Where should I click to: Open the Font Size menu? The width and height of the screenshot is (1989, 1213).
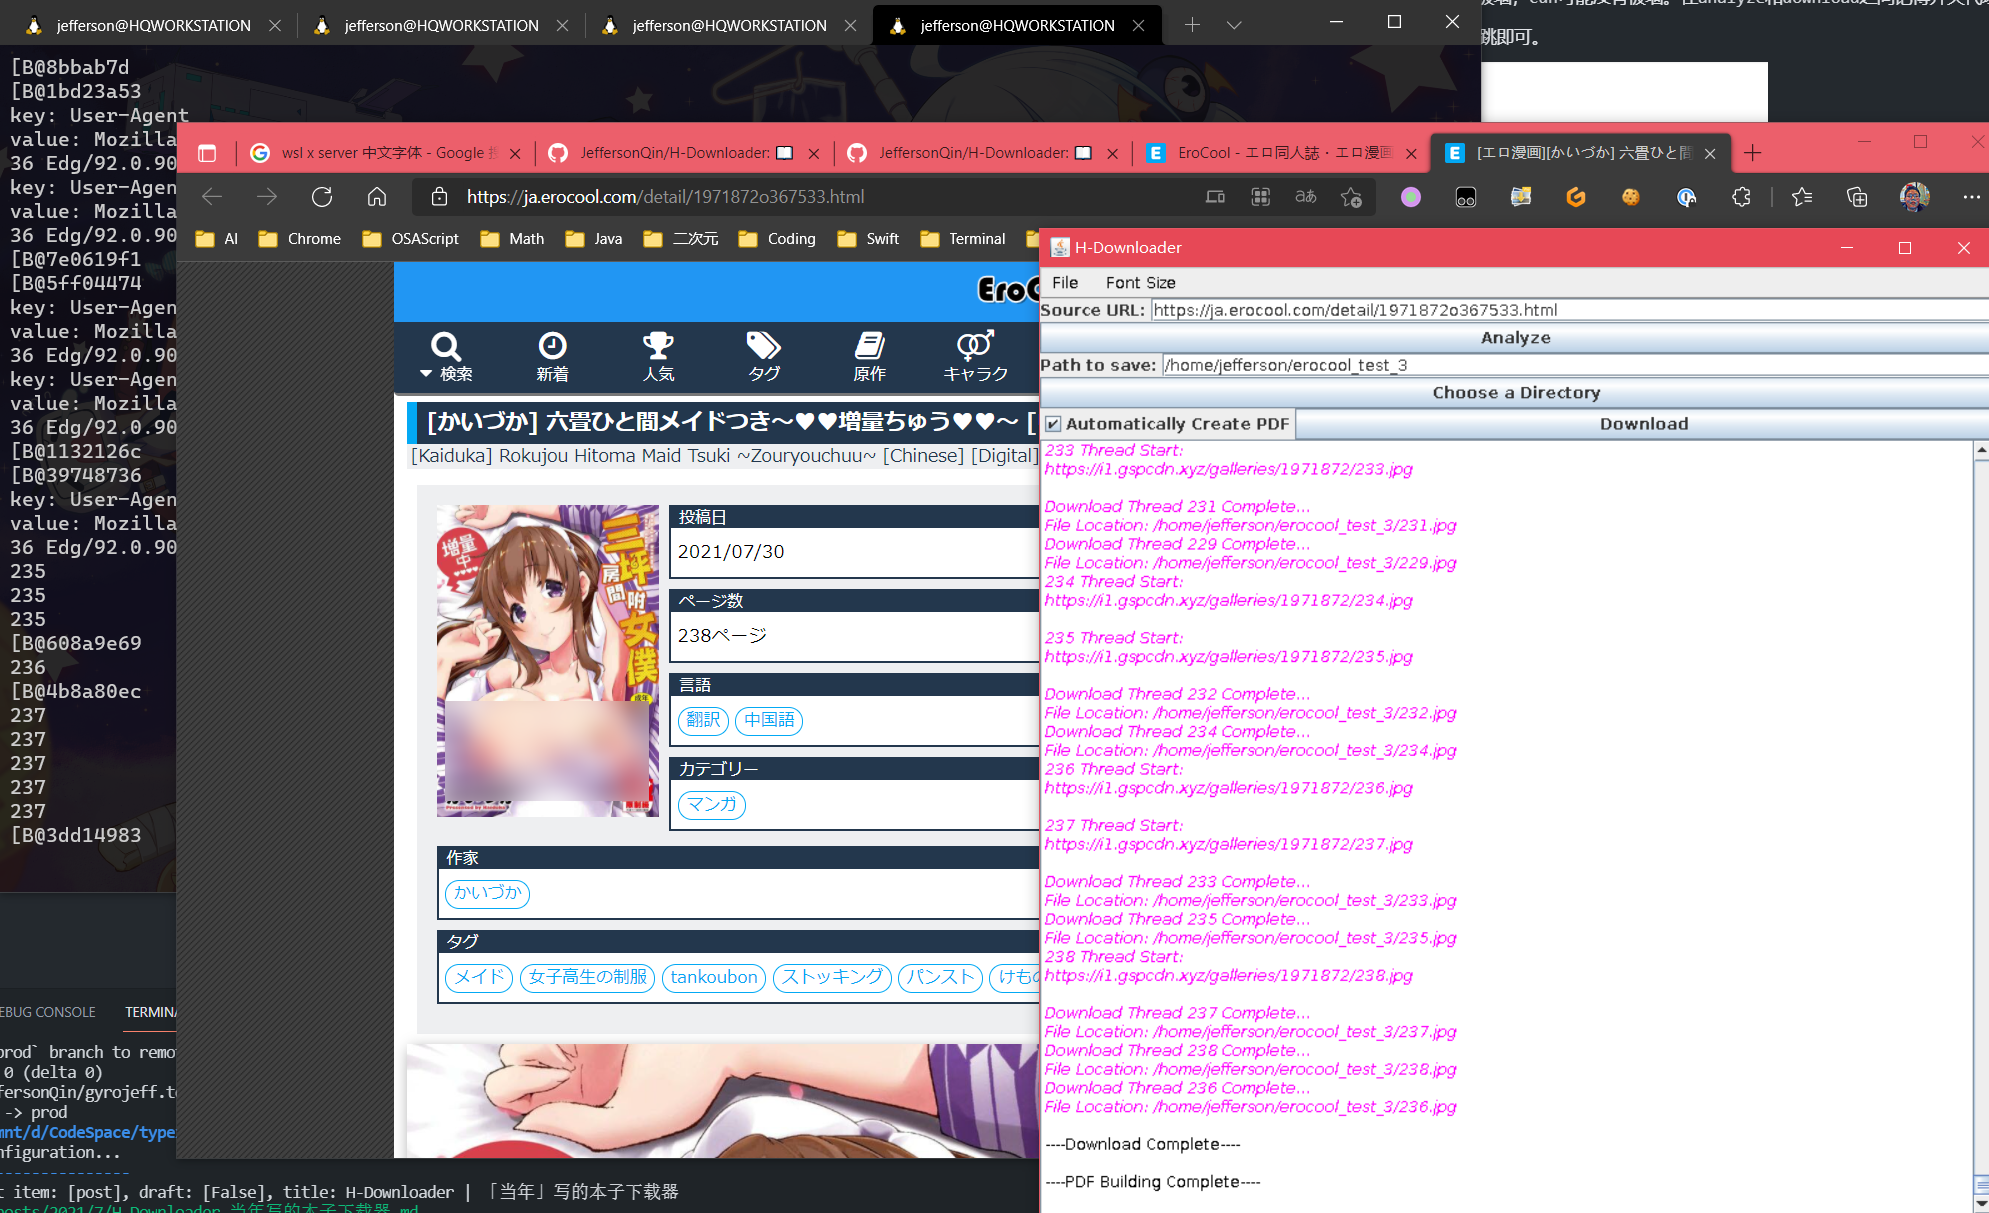[1140, 283]
